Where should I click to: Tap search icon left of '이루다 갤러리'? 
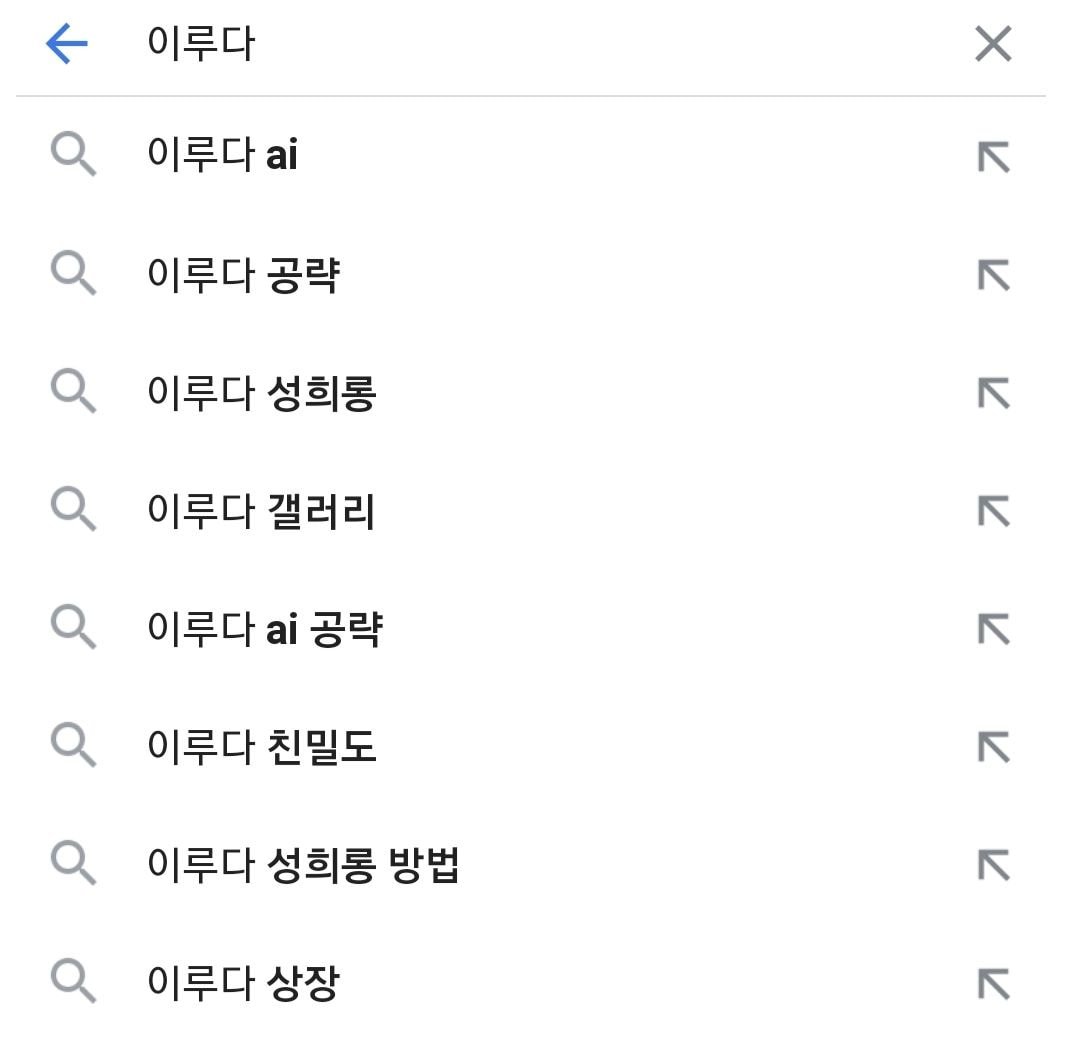[x=73, y=512]
